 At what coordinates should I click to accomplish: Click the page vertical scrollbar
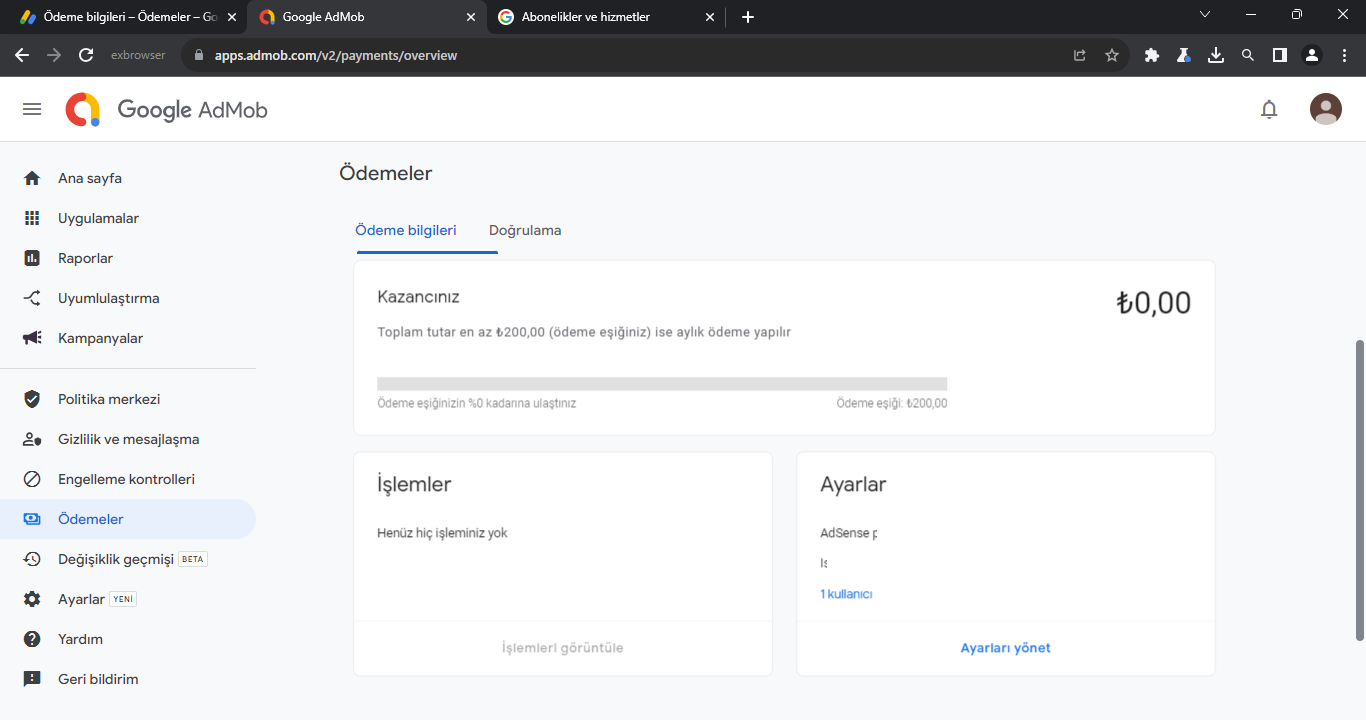click(1359, 490)
